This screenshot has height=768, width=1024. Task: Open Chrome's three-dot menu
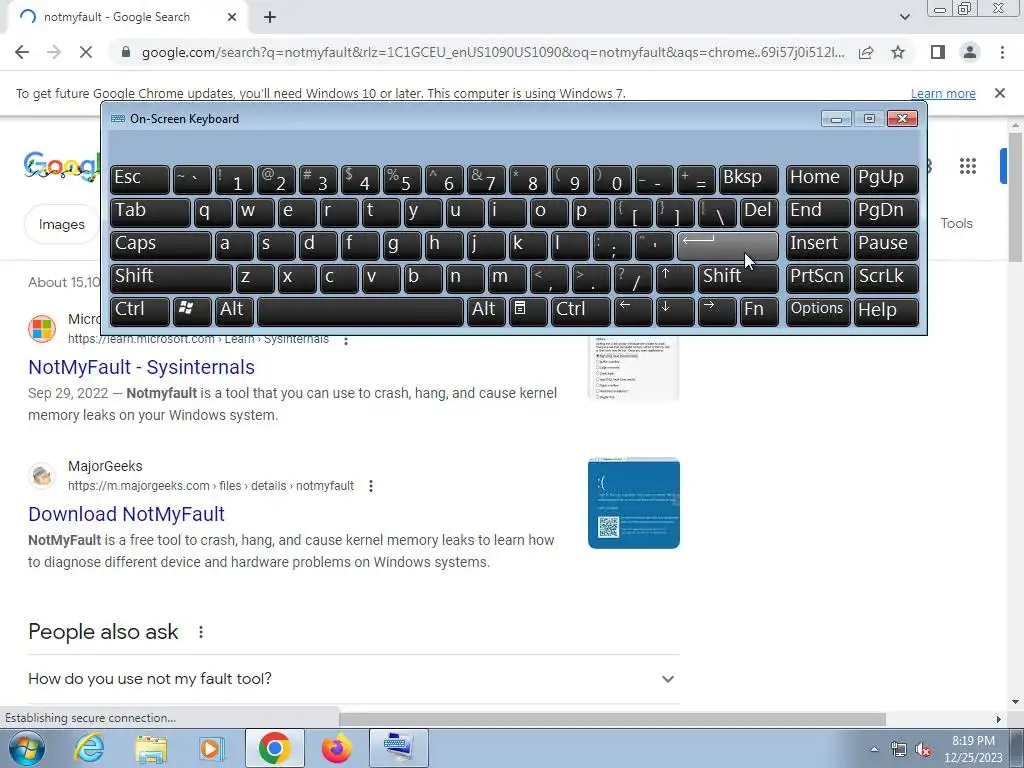[1002, 52]
